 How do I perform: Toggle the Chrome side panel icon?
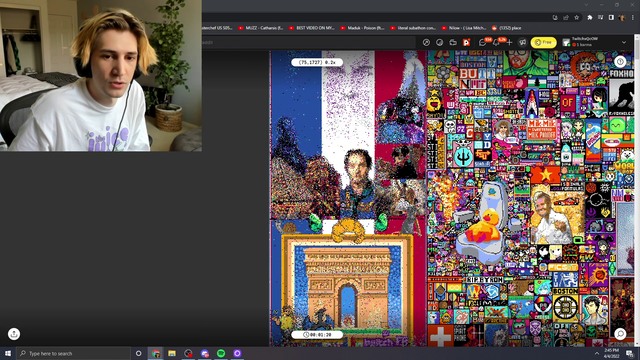point(611,18)
